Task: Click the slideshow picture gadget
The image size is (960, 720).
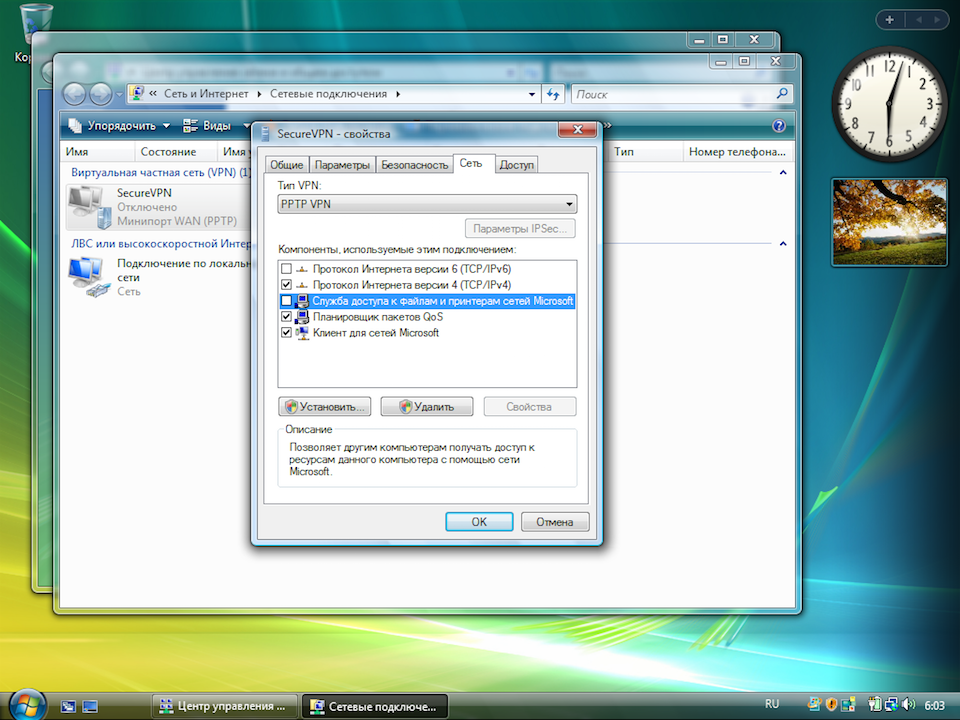Action: click(889, 222)
